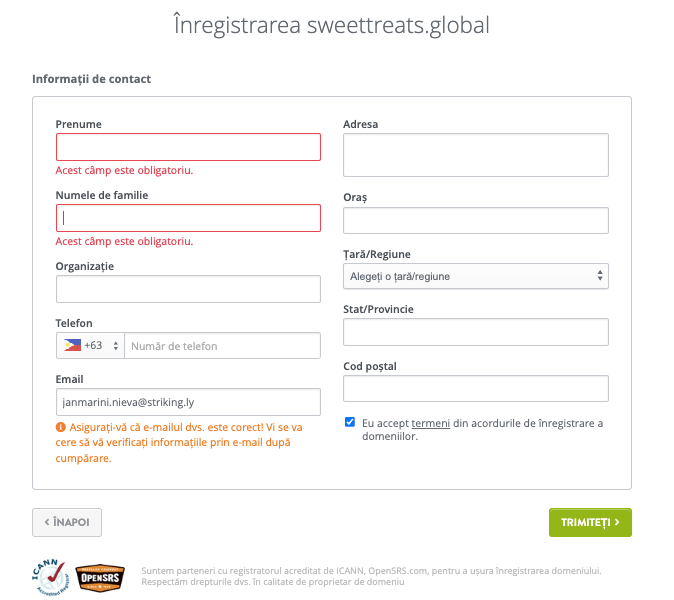Click the TRIMITEȚI submit button
The height and width of the screenshot is (600, 674).
pyautogui.click(x=590, y=522)
